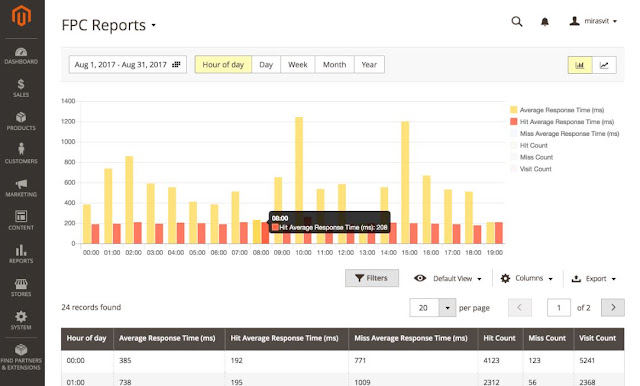The height and width of the screenshot is (386, 640).
Task: Go to next page of records
Action: coord(613,308)
